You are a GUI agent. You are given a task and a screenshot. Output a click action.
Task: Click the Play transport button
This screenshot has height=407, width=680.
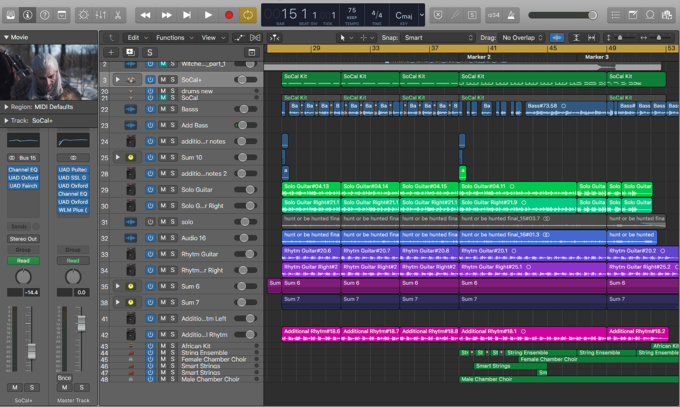[208, 15]
